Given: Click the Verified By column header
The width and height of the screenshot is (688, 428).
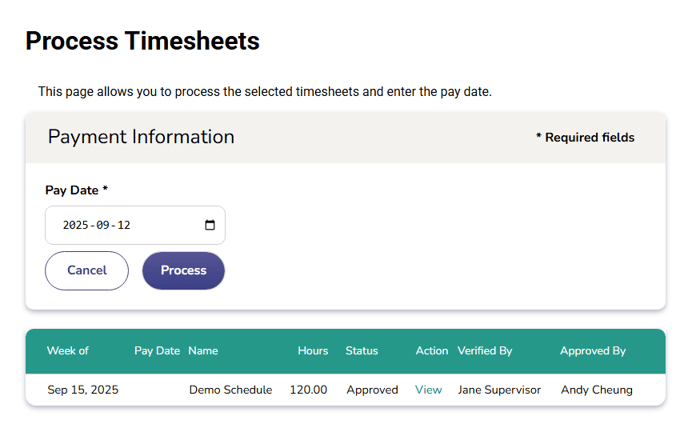Looking at the screenshot, I should [x=485, y=351].
